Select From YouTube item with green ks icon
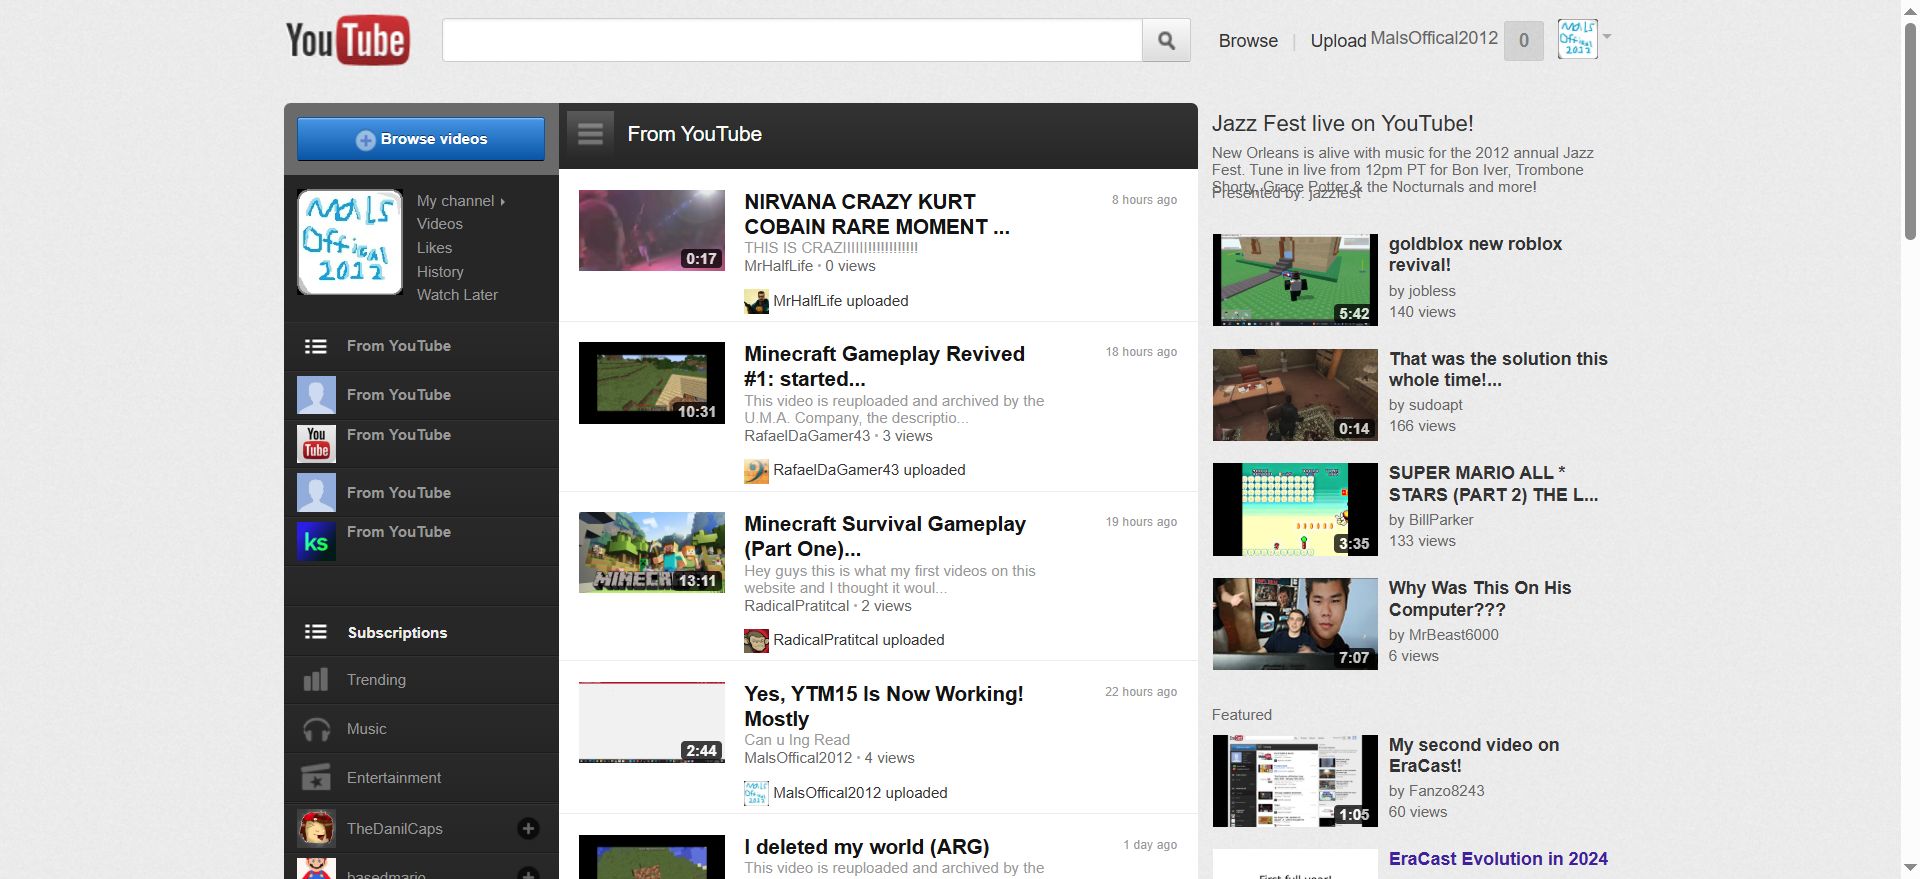Image resolution: width=1920 pixels, height=879 pixels. coord(421,541)
